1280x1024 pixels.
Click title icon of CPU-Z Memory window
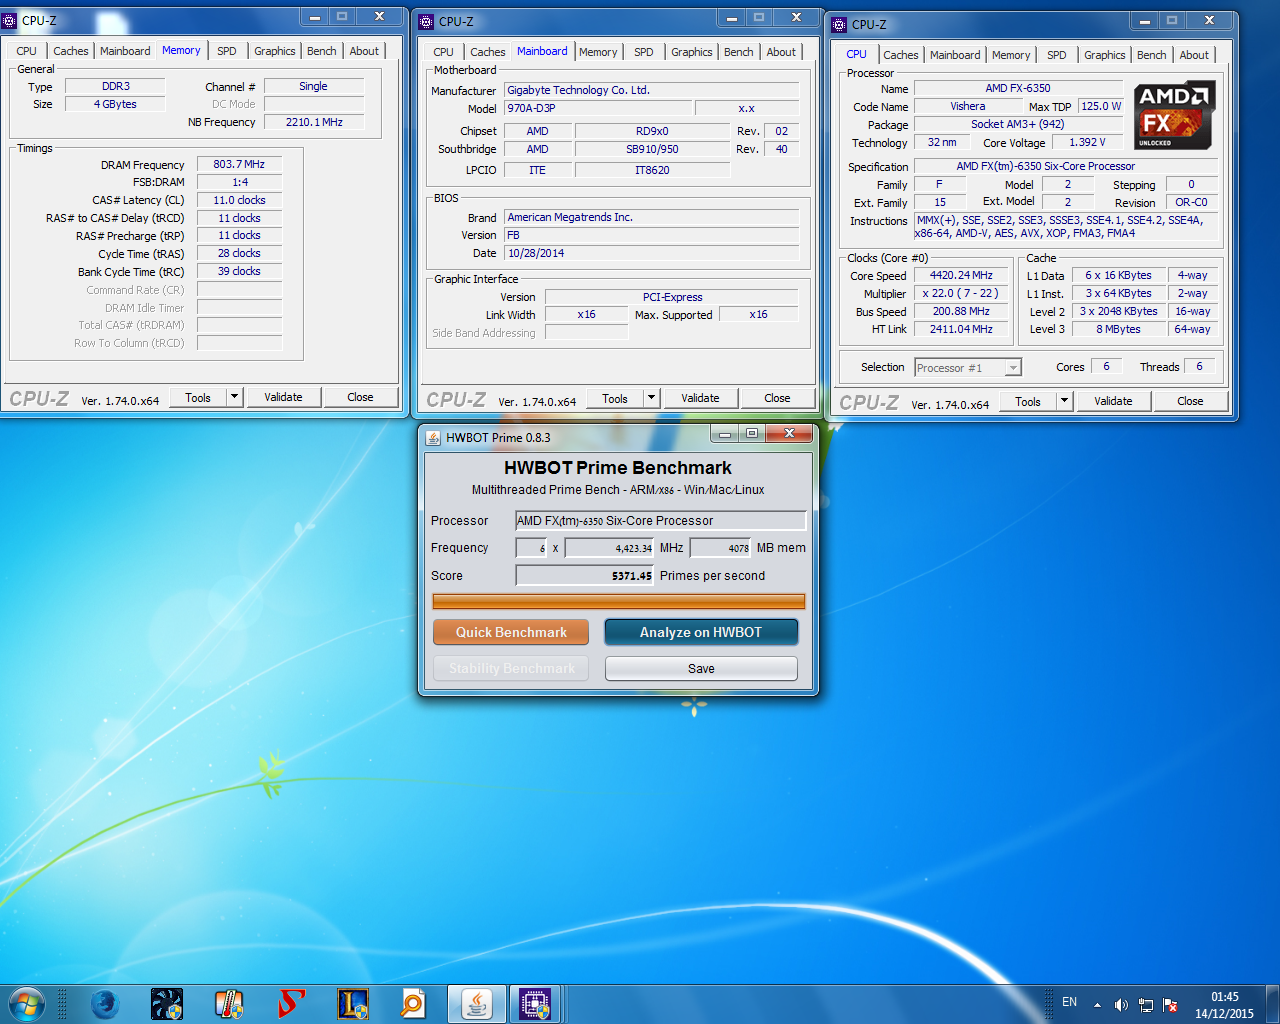[9, 20]
